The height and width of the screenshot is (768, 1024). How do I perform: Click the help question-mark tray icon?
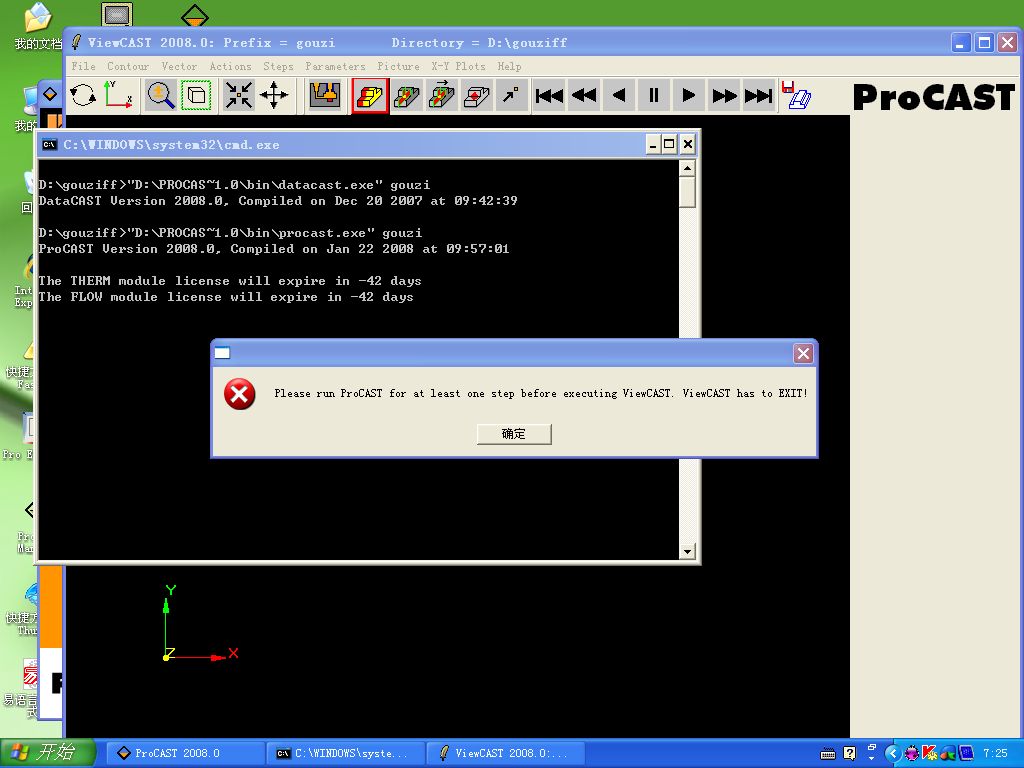[x=849, y=754]
